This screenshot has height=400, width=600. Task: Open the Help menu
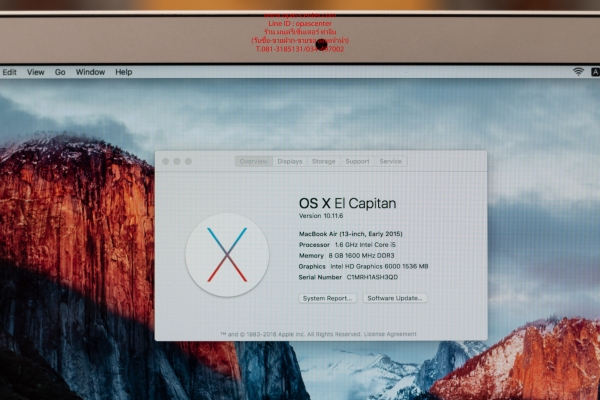[x=124, y=72]
